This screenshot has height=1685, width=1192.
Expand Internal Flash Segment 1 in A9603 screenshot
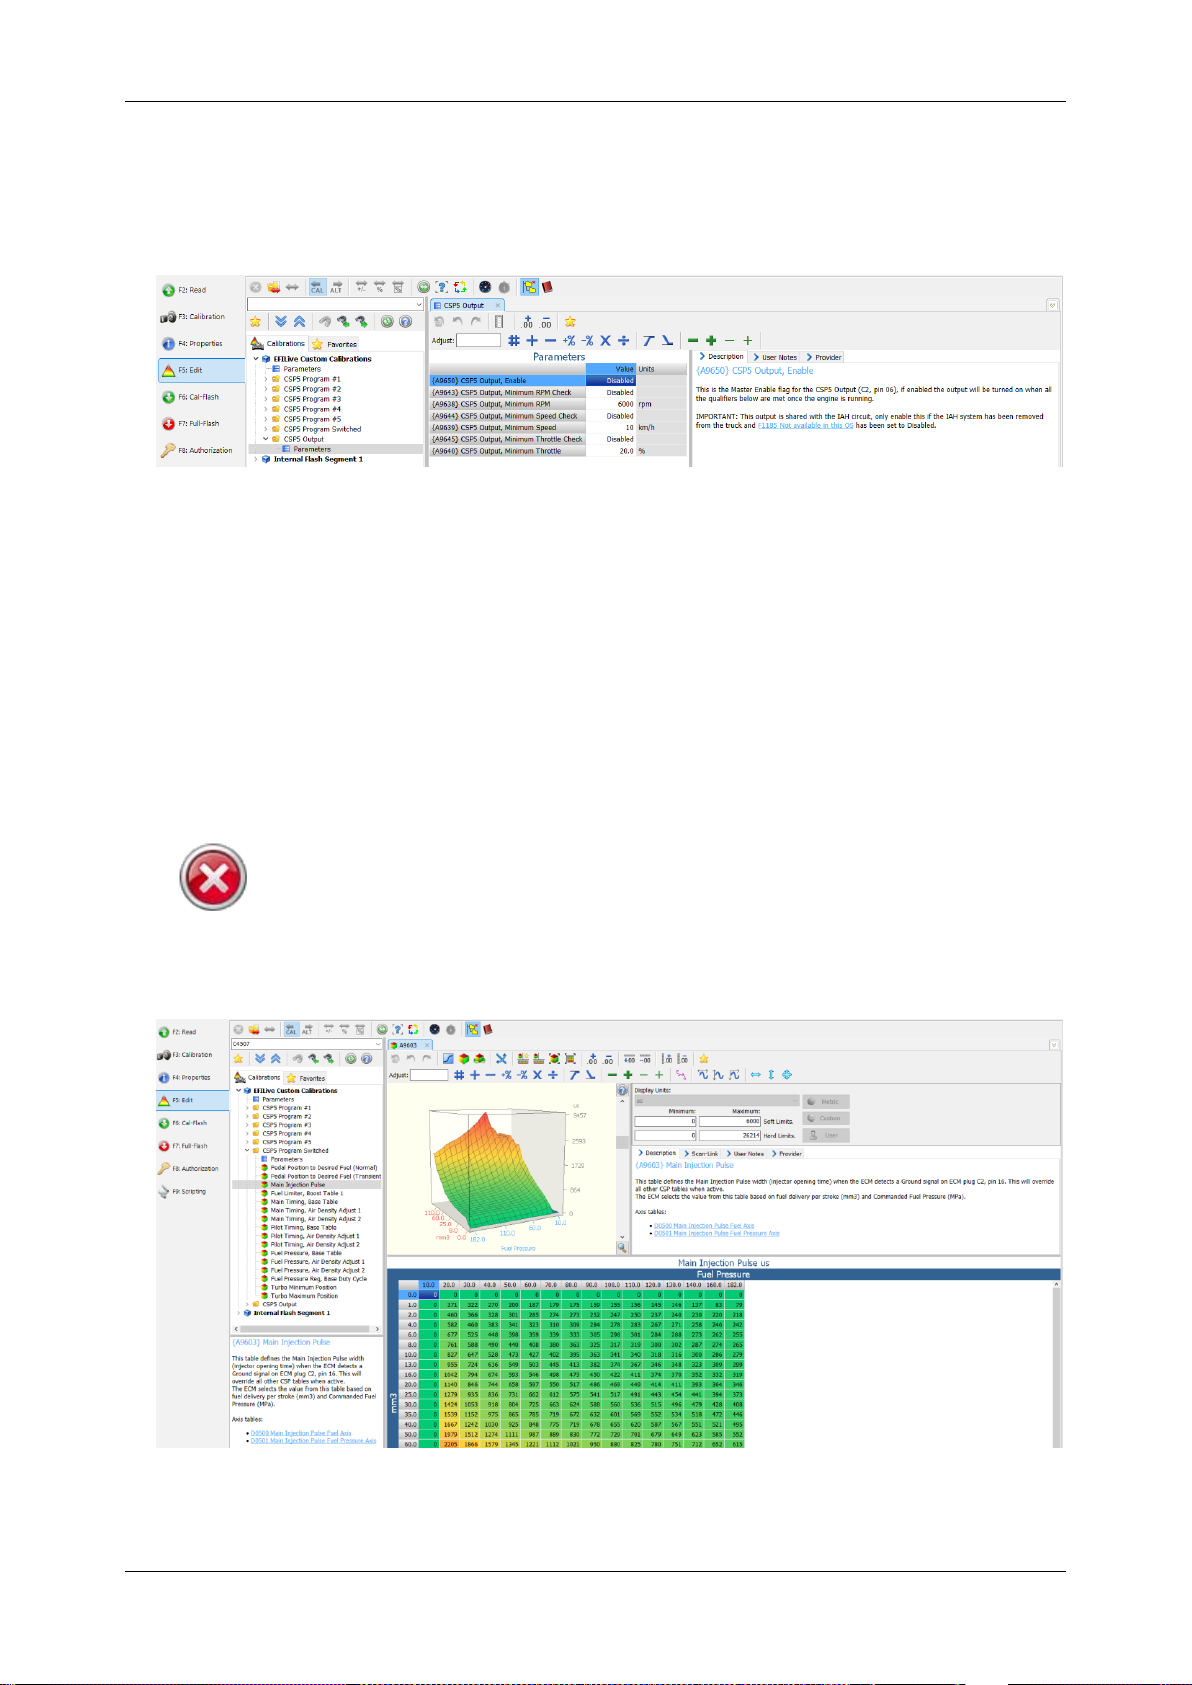click(x=238, y=1313)
